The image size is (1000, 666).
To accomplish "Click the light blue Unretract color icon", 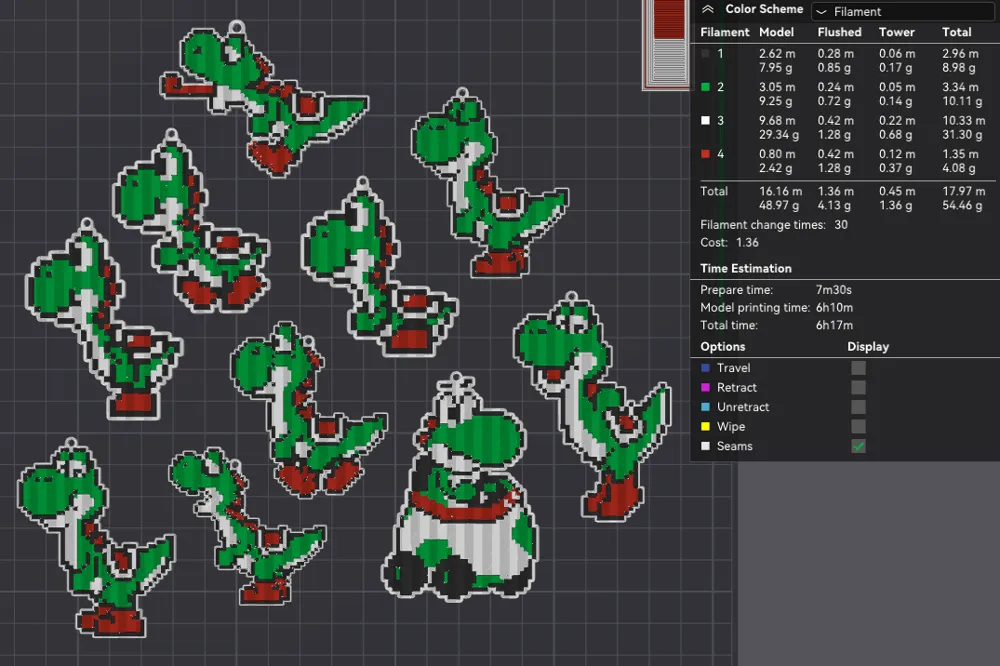I will click(x=705, y=407).
